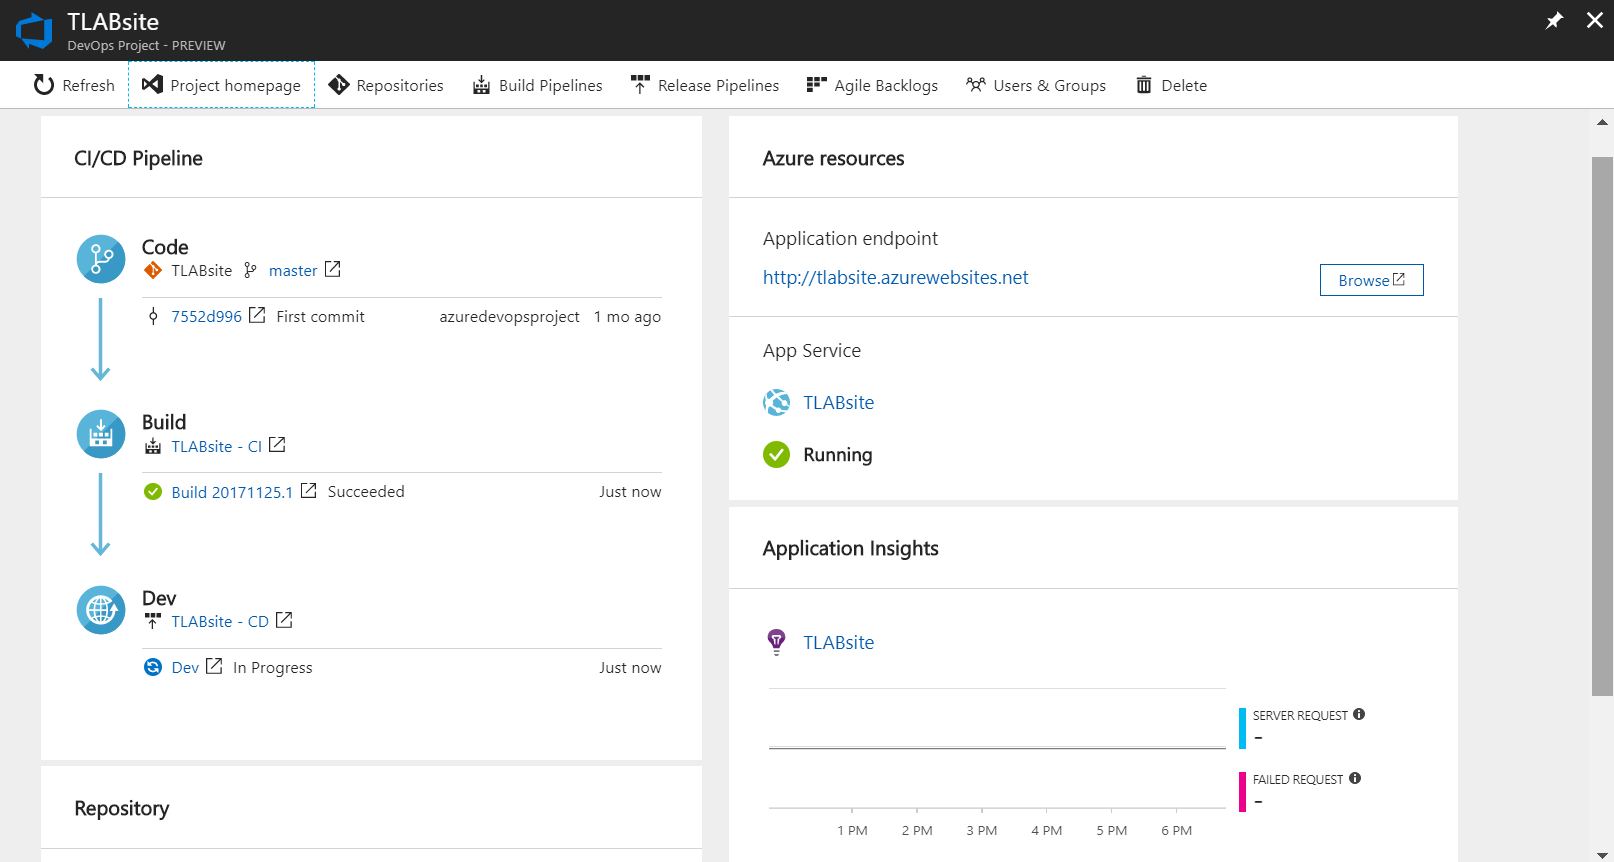The width and height of the screenshot is (1614, 862).
Task: Open TLABsite Application Insights link
Action: pyautogui.click(x=838, y=643)
